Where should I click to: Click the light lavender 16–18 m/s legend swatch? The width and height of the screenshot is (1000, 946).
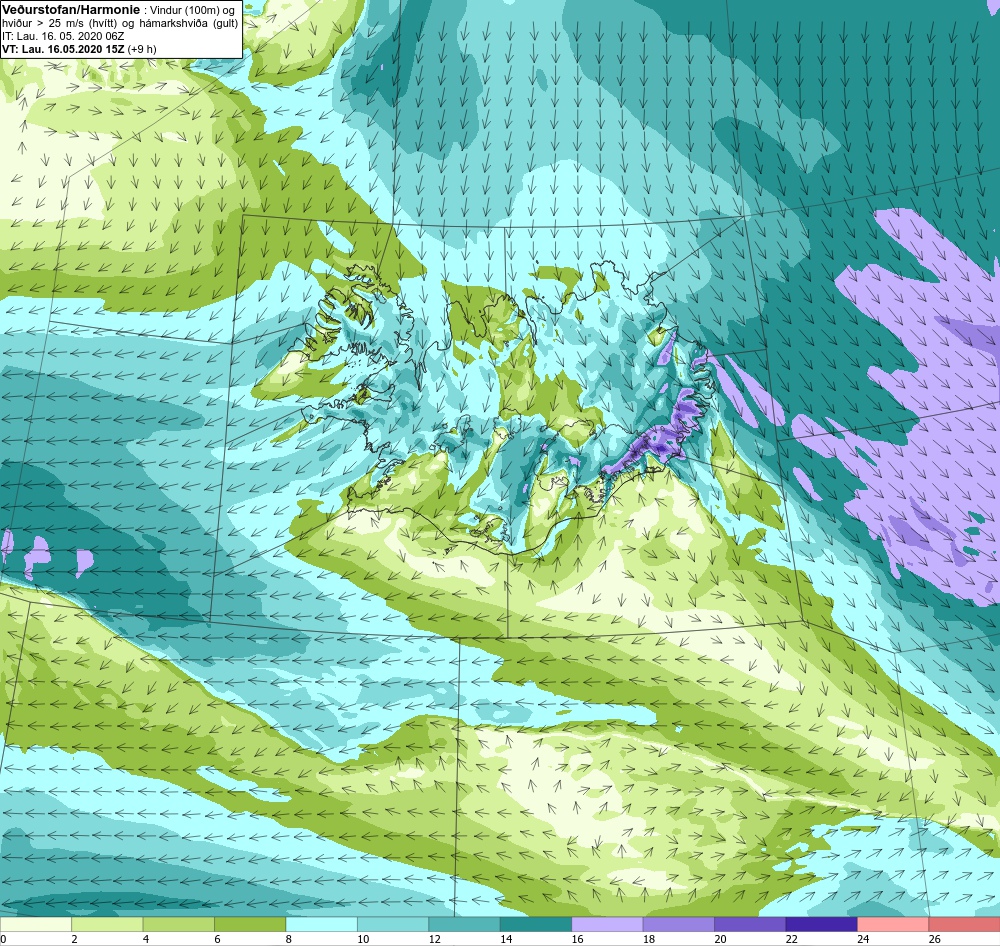[607, 924]
